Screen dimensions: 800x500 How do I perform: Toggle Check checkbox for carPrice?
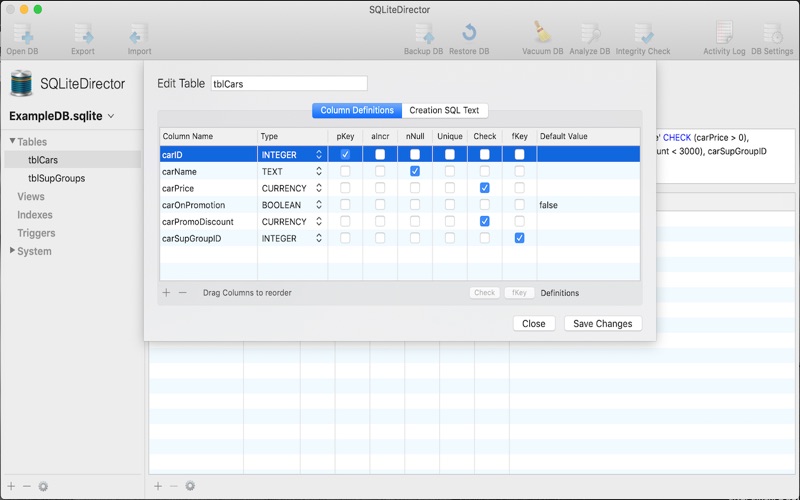485,188
